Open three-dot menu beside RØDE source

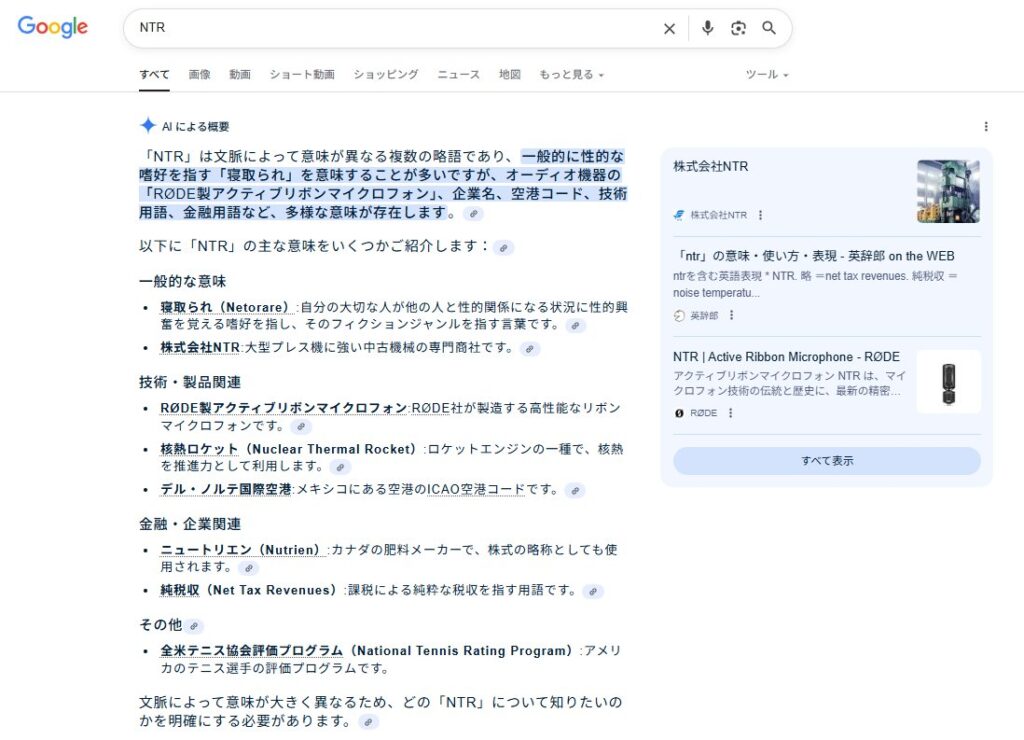pos(730,413)
